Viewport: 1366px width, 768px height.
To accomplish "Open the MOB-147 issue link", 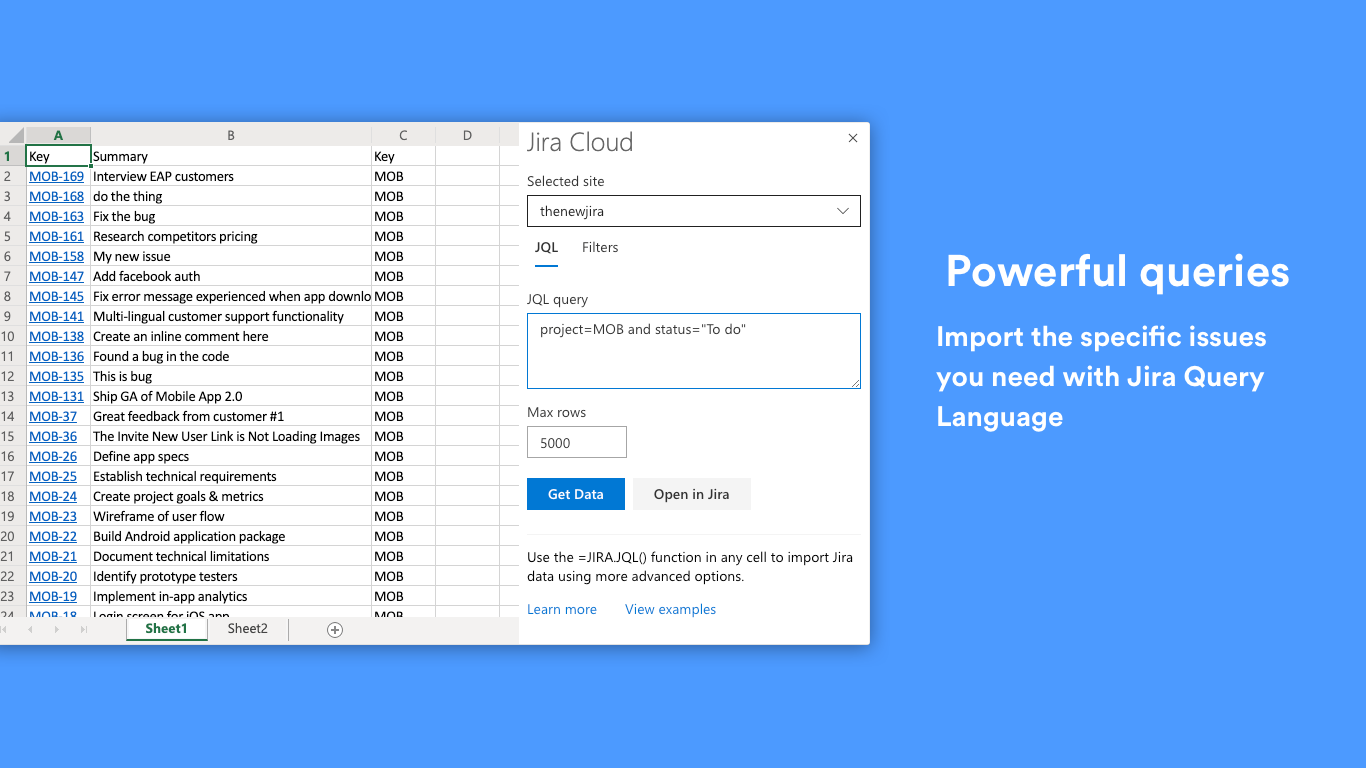I will coord(56,276).
